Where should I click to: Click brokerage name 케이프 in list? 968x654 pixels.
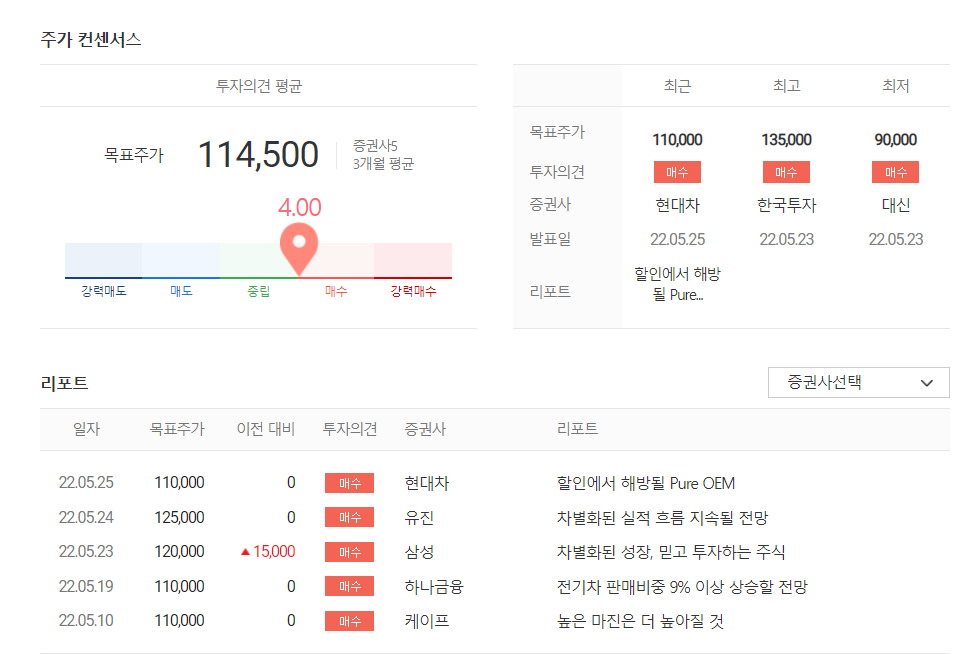point(426,621)
